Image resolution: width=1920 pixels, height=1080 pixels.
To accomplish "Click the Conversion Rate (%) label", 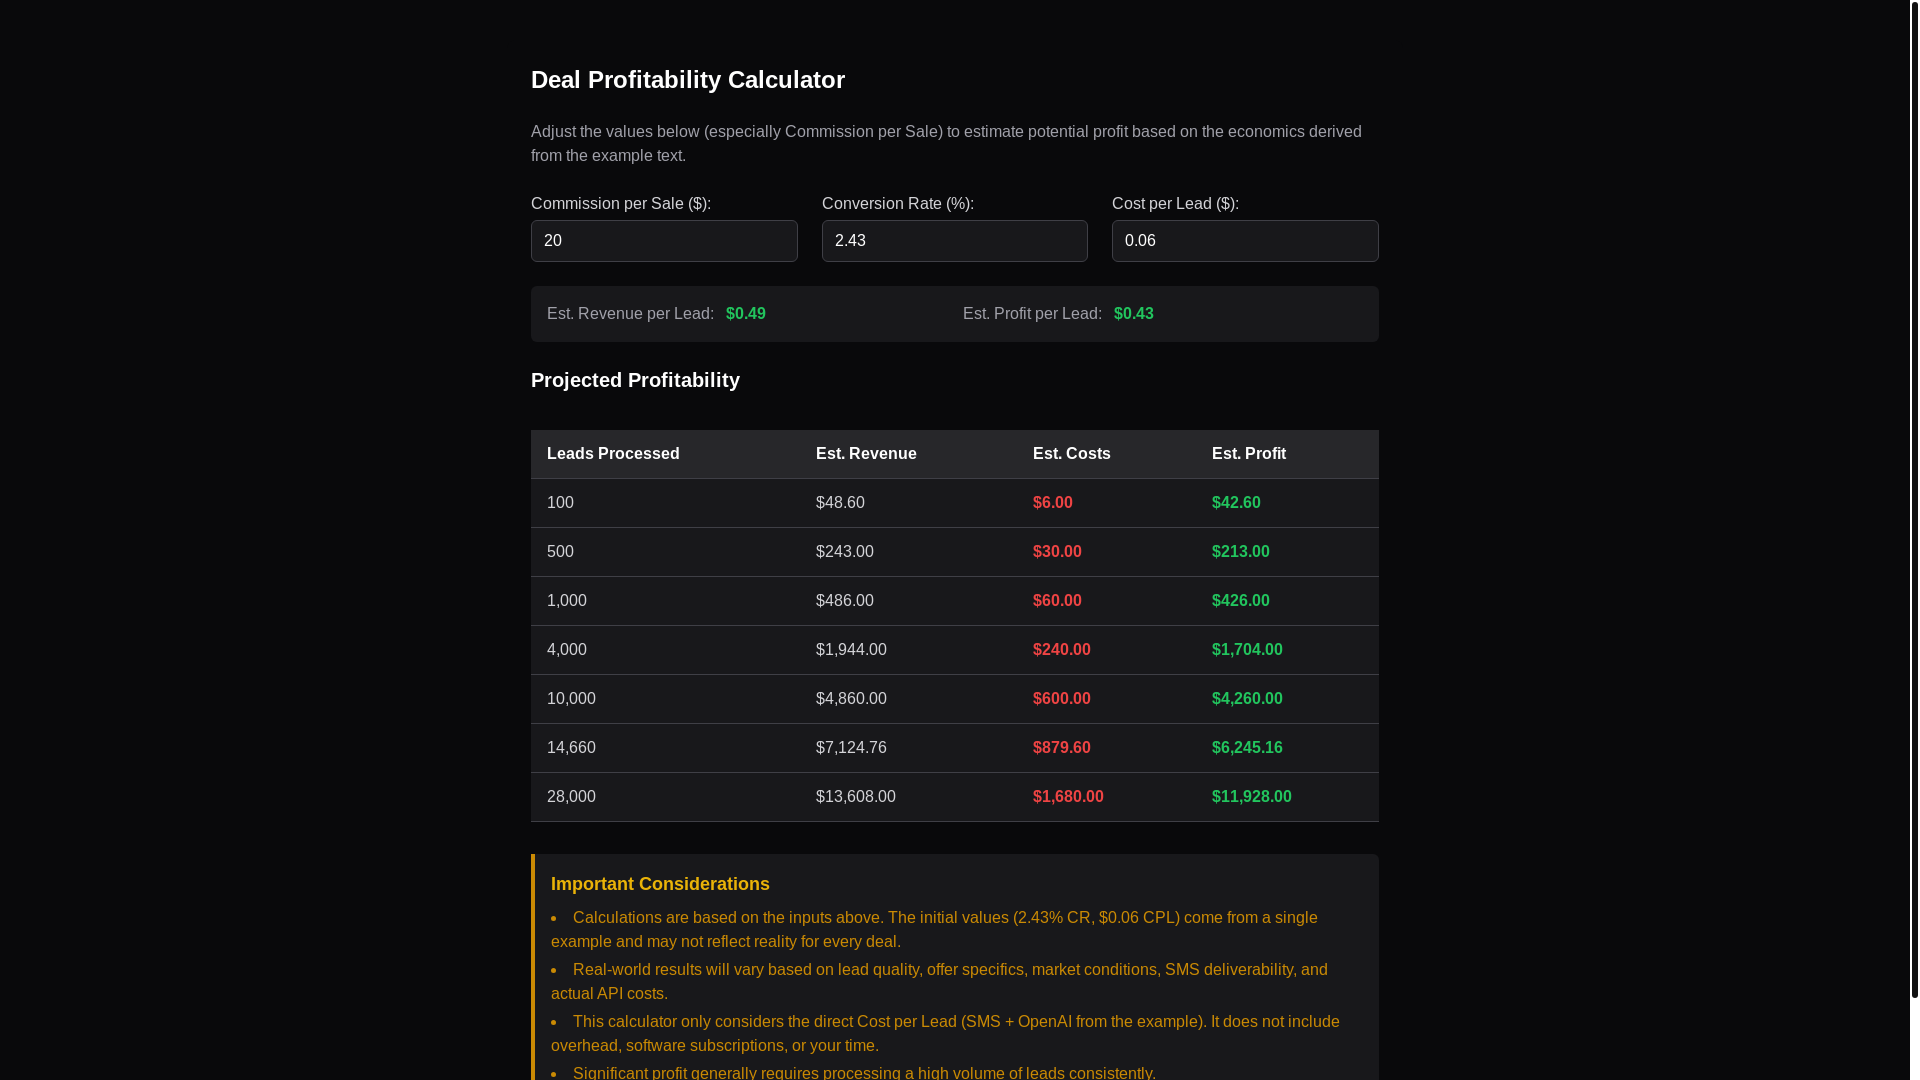I will [x=898, y=204].
